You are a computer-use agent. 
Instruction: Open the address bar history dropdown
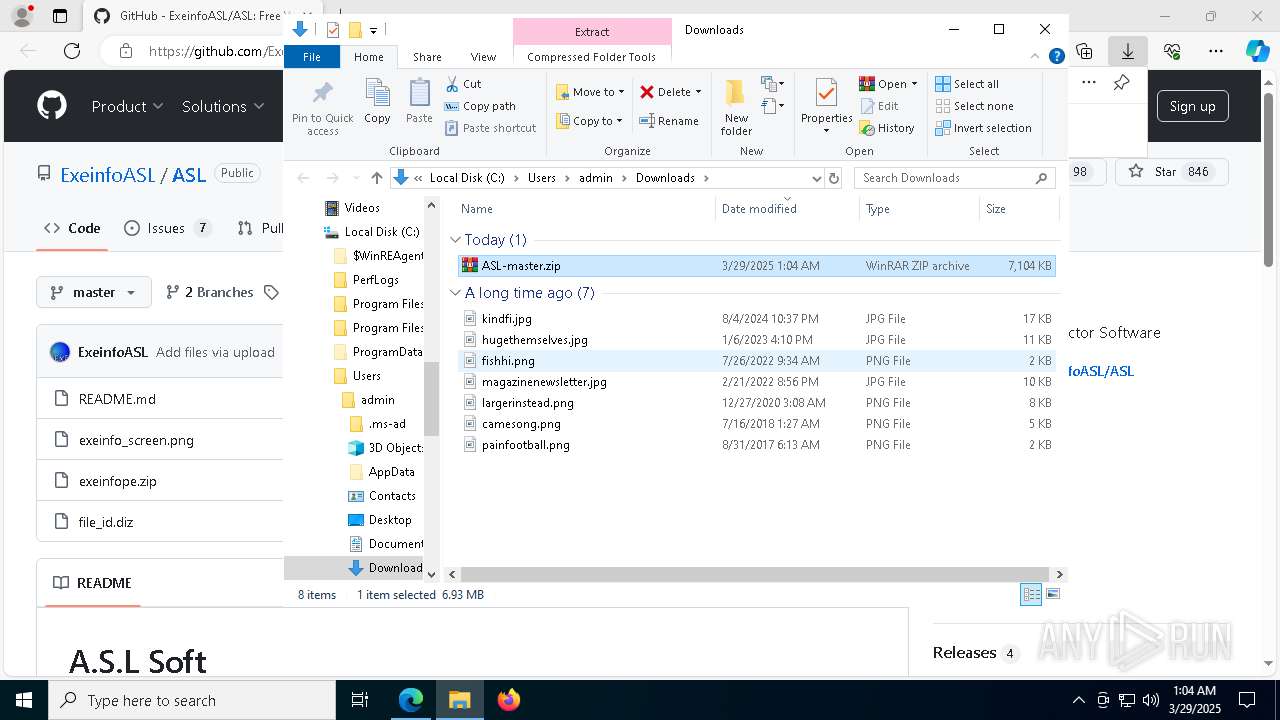coord(816,178)
